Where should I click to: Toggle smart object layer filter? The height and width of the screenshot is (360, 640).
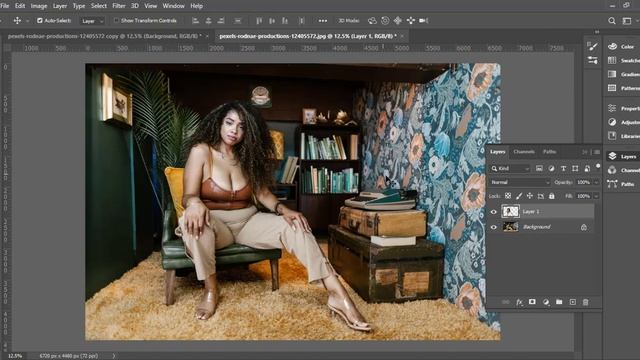[587, 168]
